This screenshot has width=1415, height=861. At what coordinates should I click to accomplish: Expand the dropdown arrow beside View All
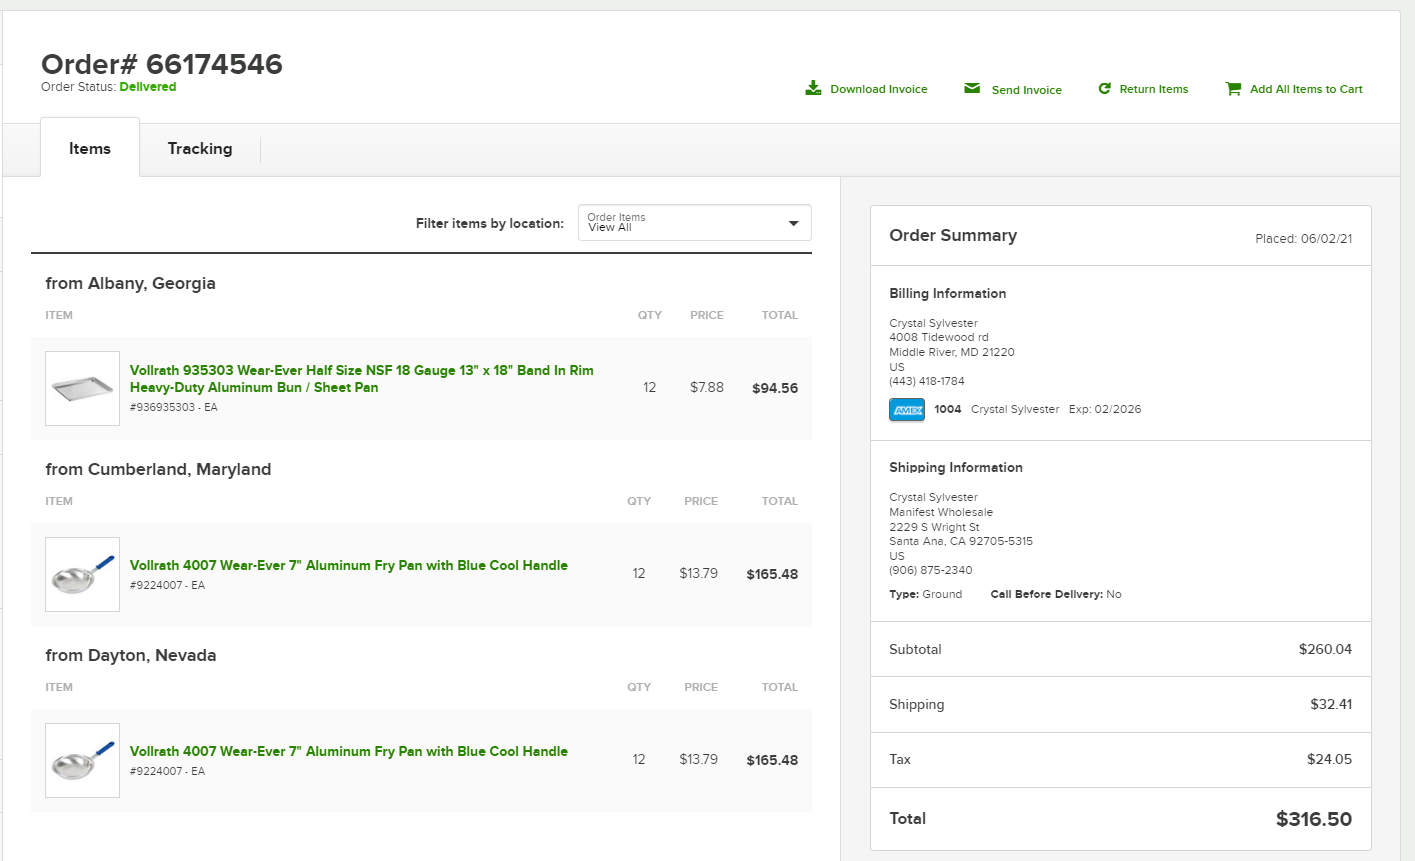(x=794, y=223)
